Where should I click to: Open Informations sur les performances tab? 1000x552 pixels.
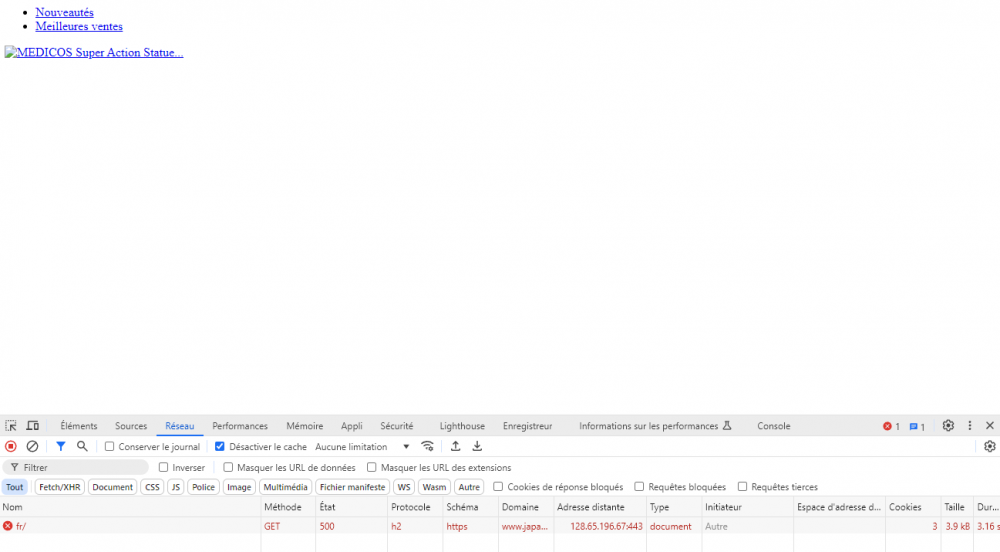(655, 426)
